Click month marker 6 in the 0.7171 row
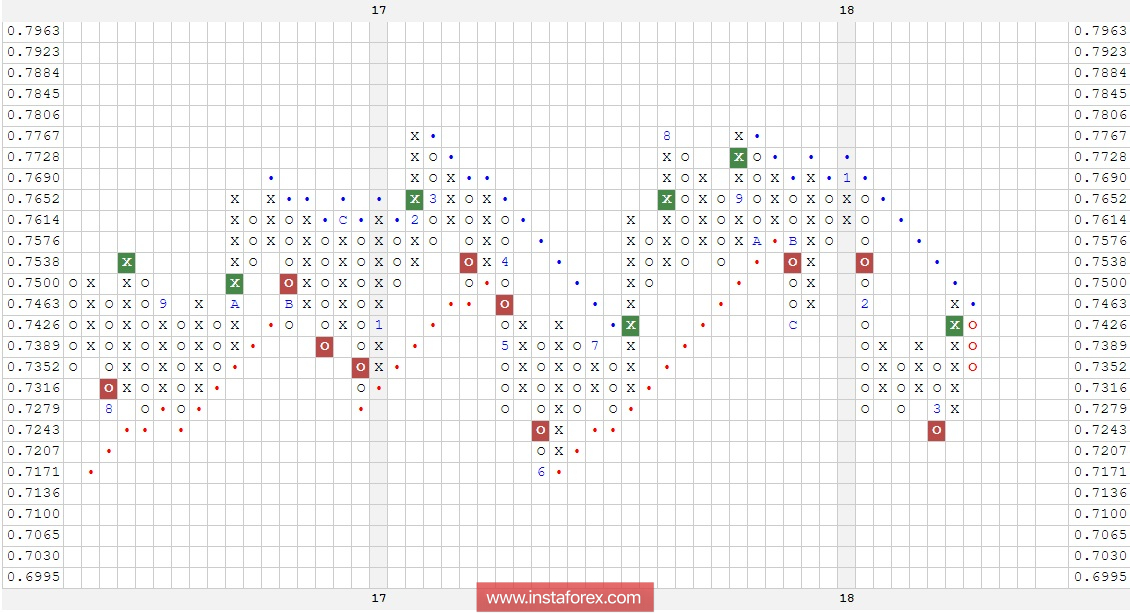Viewport: 1130px width, 613px height. (x=541, y=472)
